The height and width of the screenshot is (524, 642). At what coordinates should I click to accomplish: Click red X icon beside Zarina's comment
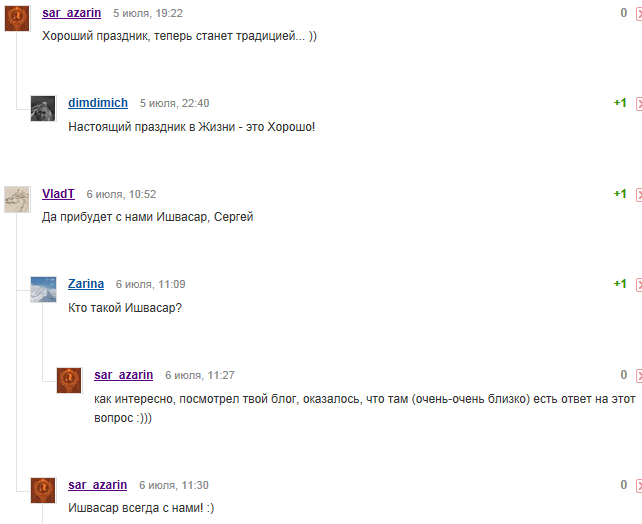pyautogui.click(x=639, y=285)
